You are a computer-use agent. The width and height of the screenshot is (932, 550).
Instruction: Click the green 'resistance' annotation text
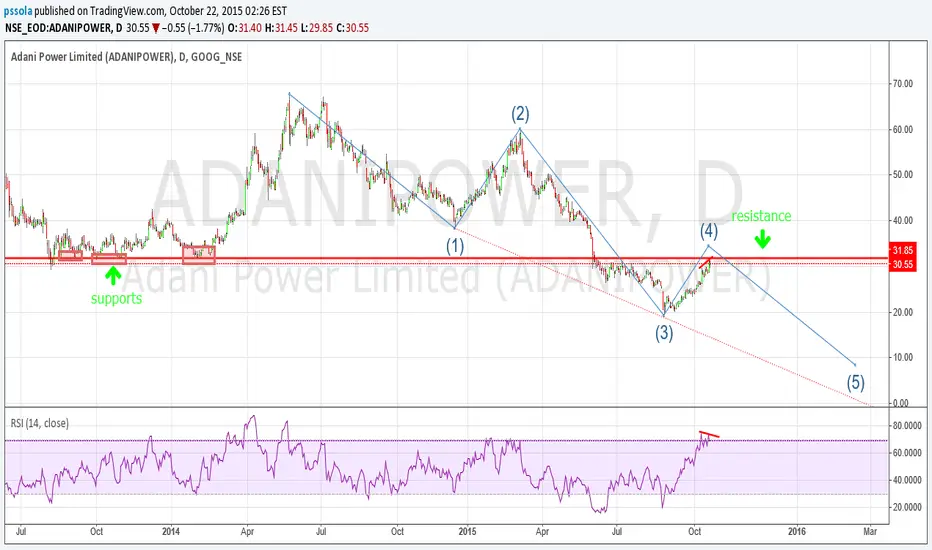coord(761,216)
